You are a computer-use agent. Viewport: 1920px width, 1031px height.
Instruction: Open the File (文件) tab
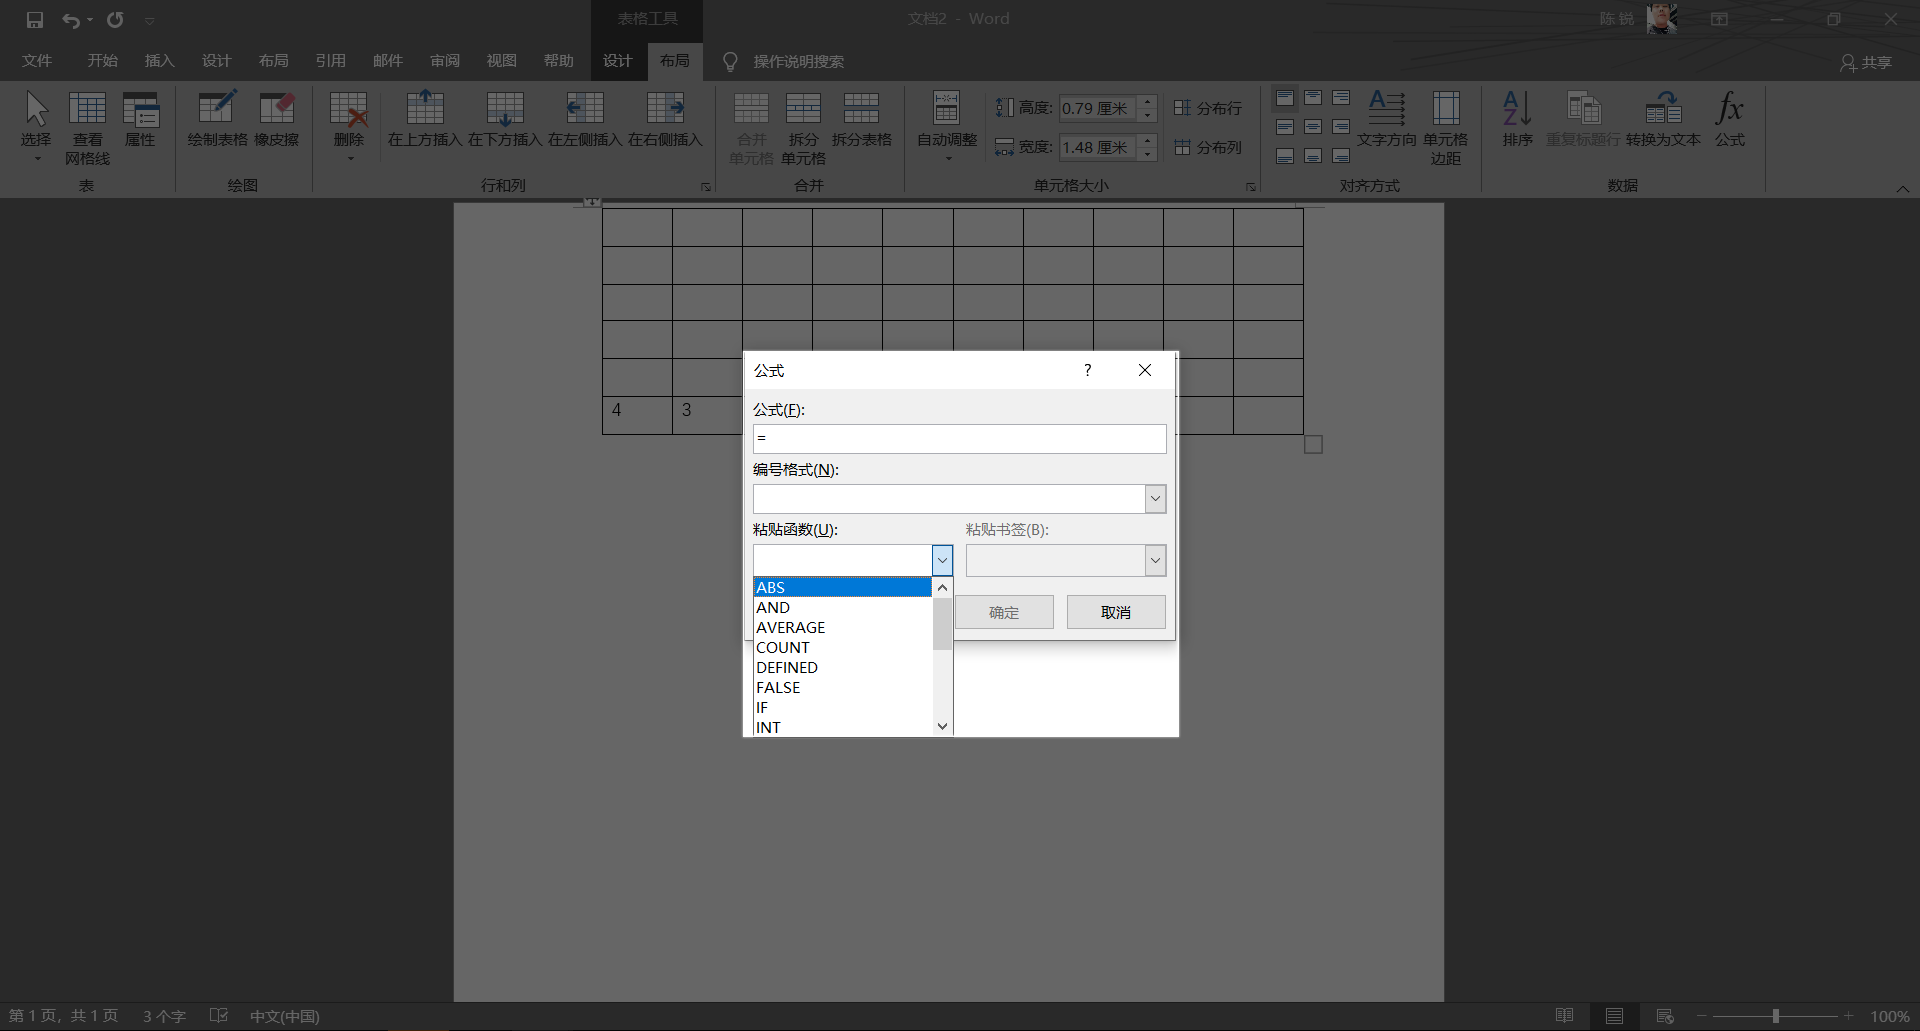pyautogui.click(x=37, y=61)
